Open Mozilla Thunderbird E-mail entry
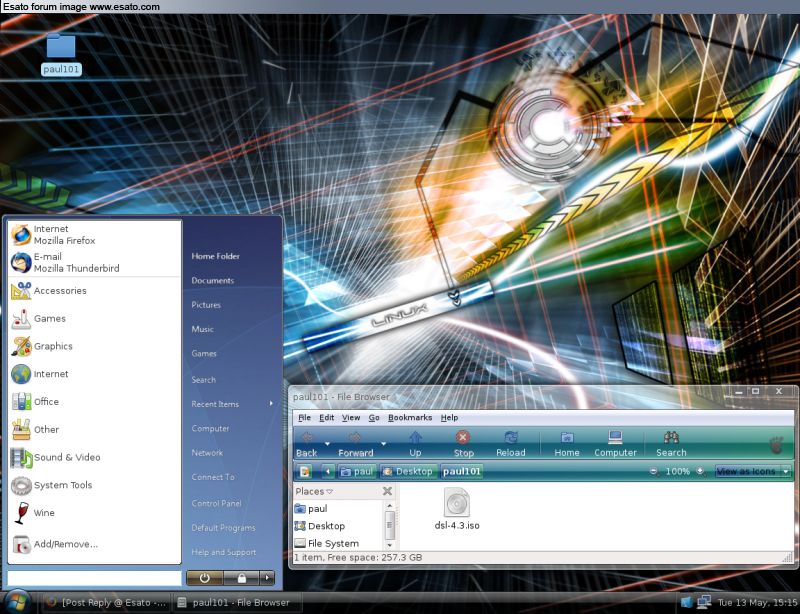Screen dimensions: 800x614 point(95,262)
